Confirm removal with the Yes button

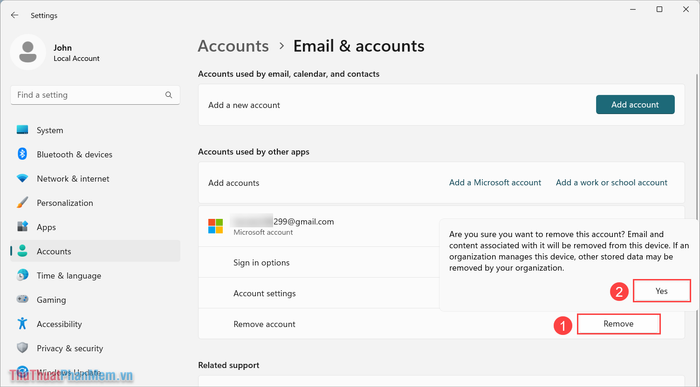coord(662,291)
